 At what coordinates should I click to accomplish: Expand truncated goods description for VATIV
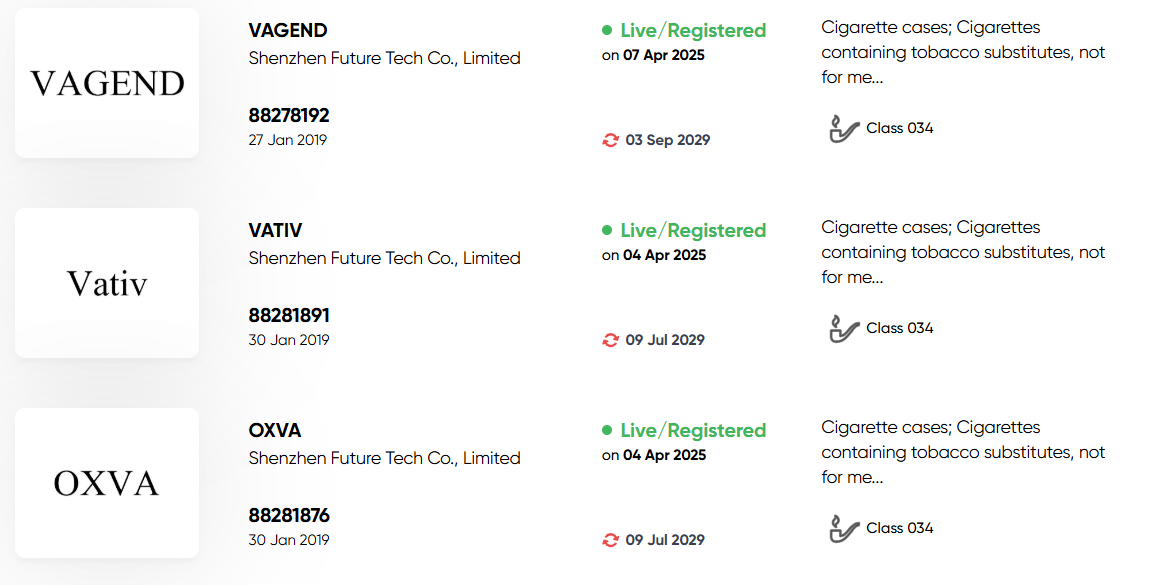(x=963, y=252)
